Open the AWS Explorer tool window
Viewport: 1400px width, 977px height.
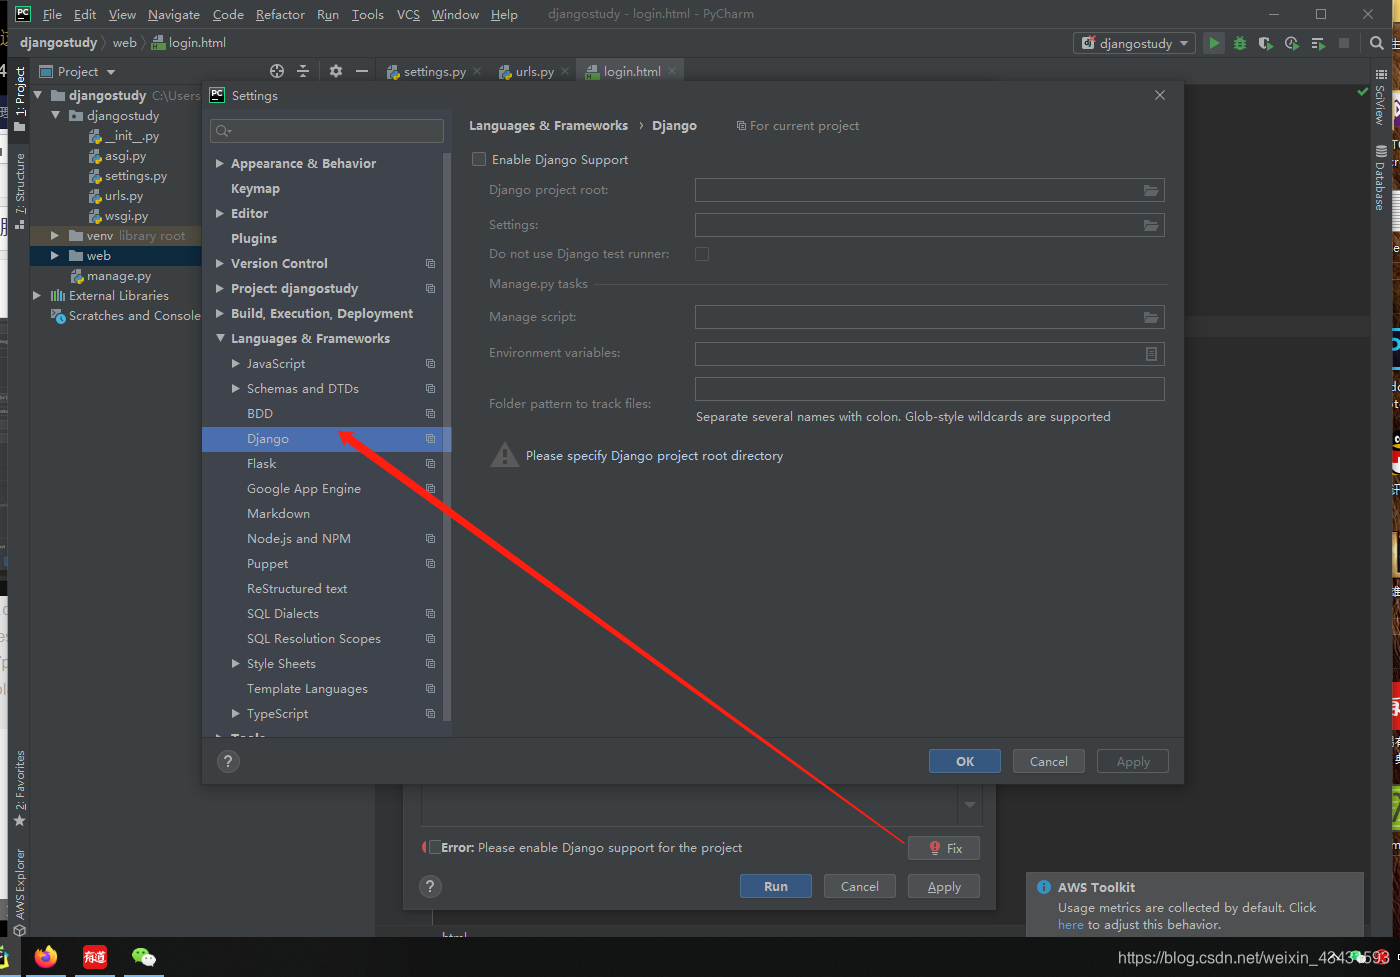[19, 892]
